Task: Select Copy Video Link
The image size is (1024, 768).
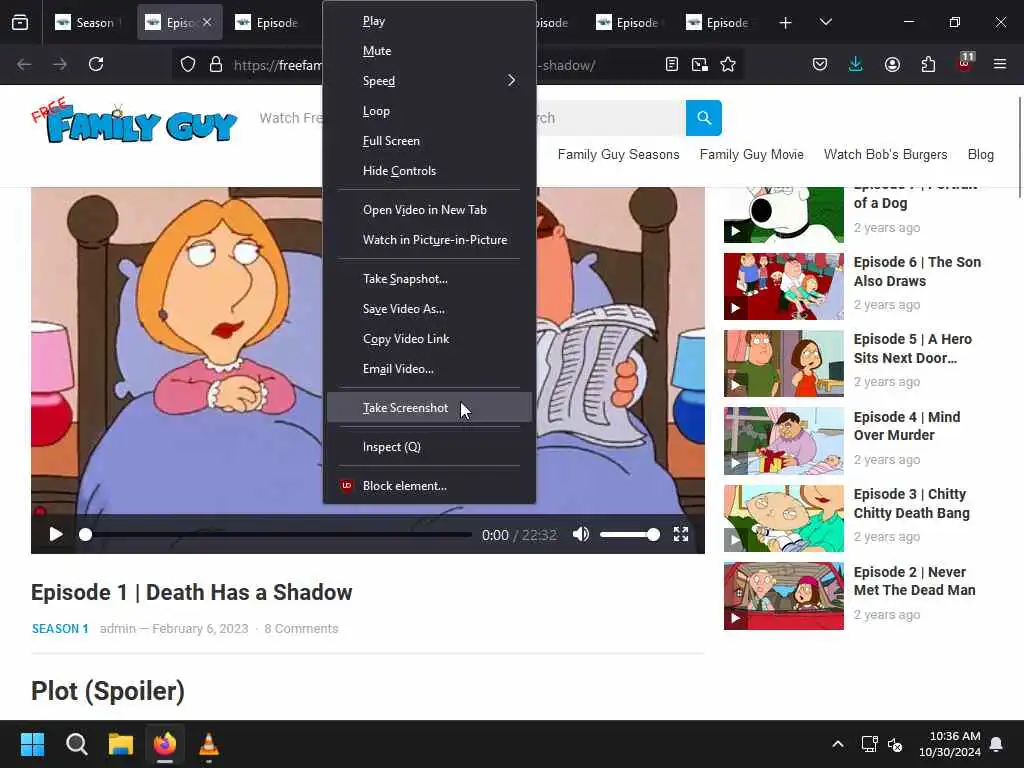Action: click(429, 339)
